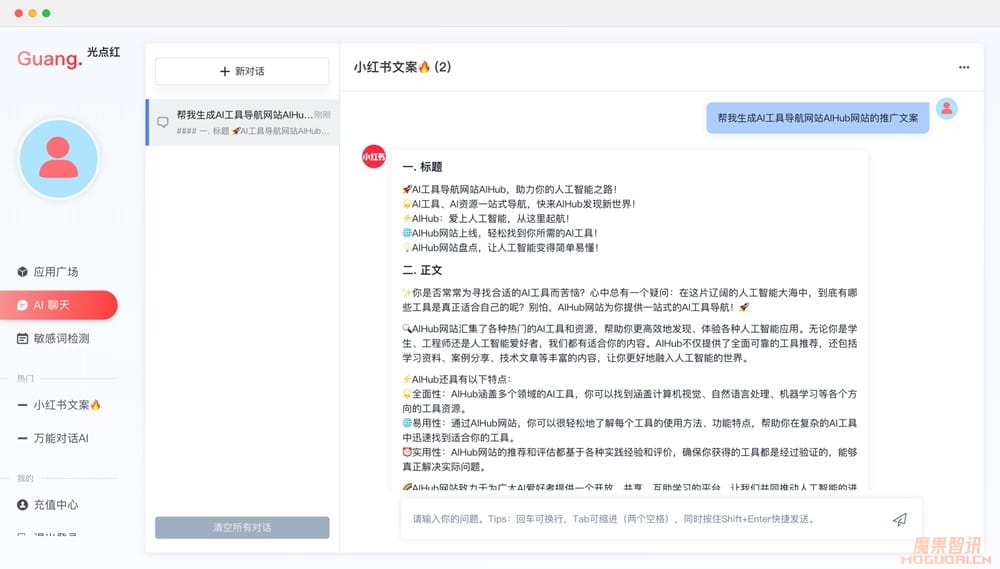This screenshot has width=1000, height=569.
Task: Click the user avatar beside the sent message
Action: point(947,108)
